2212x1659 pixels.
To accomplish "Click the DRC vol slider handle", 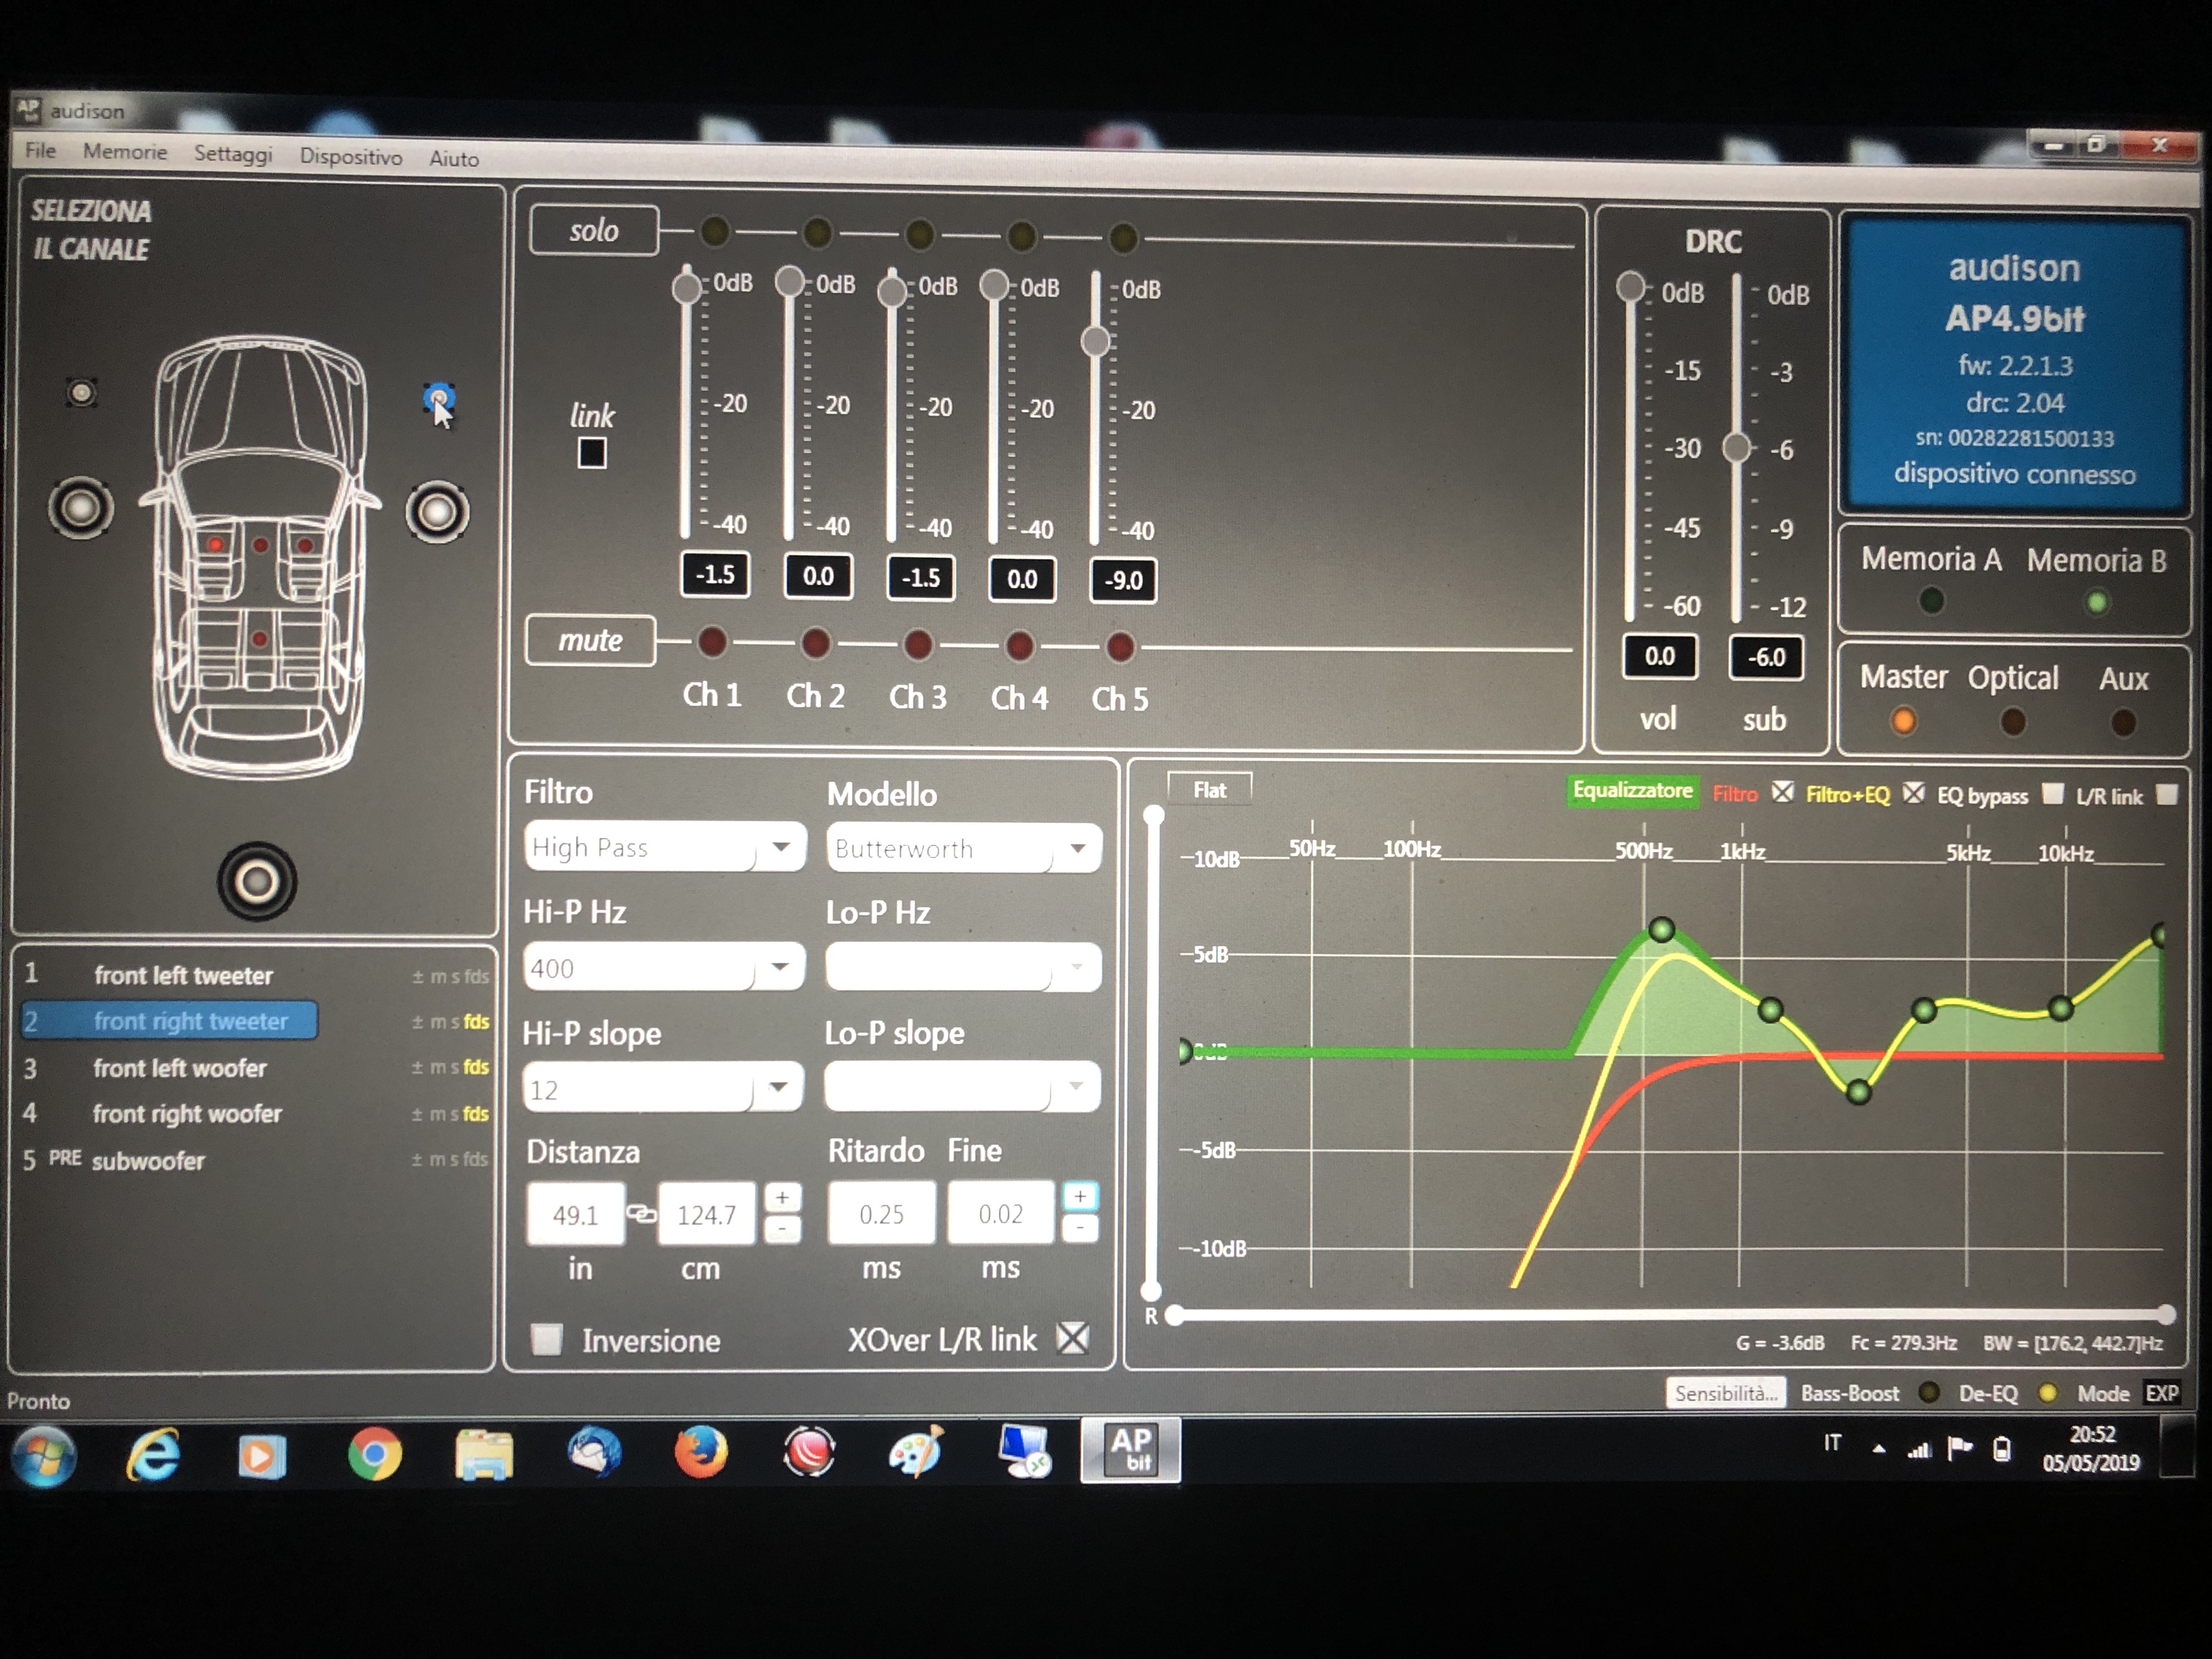I will coord(1631,286).
